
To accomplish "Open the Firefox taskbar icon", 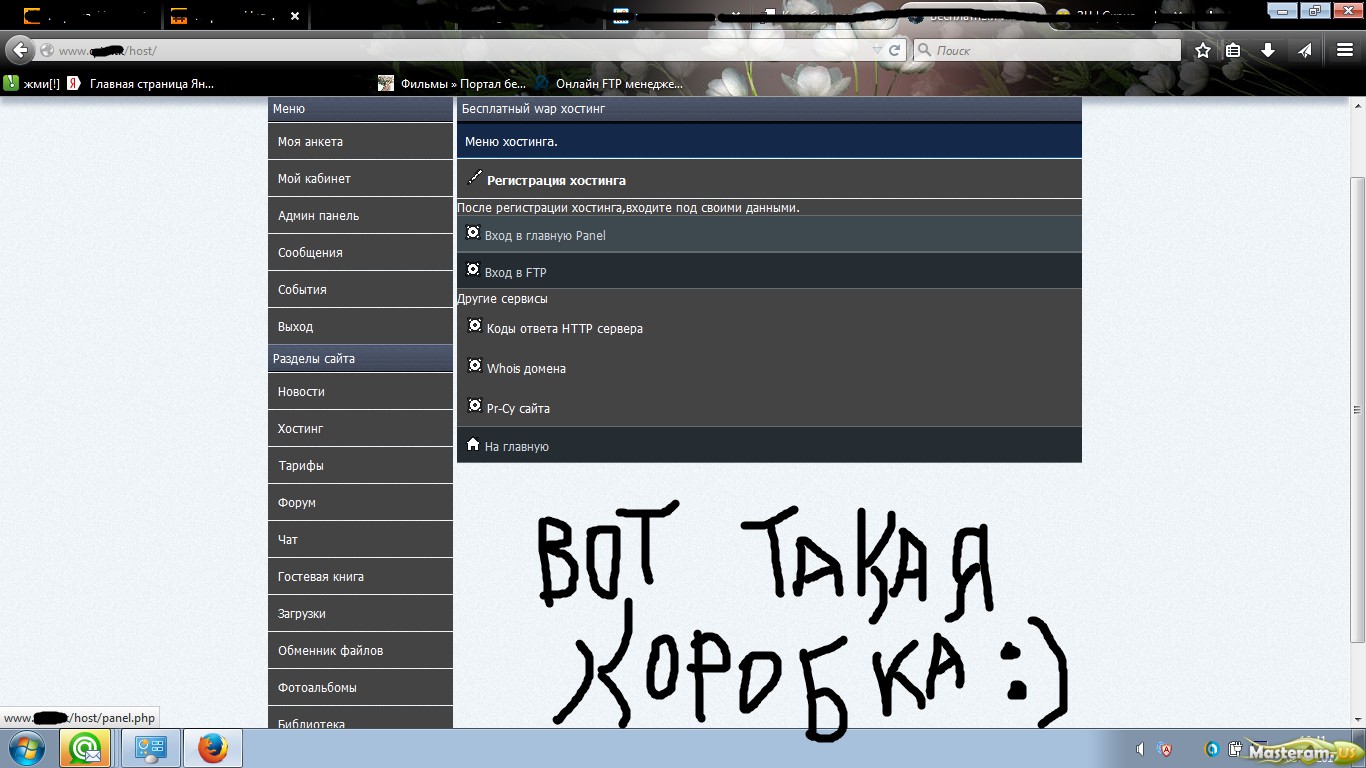I will click(x=212, y=748).
